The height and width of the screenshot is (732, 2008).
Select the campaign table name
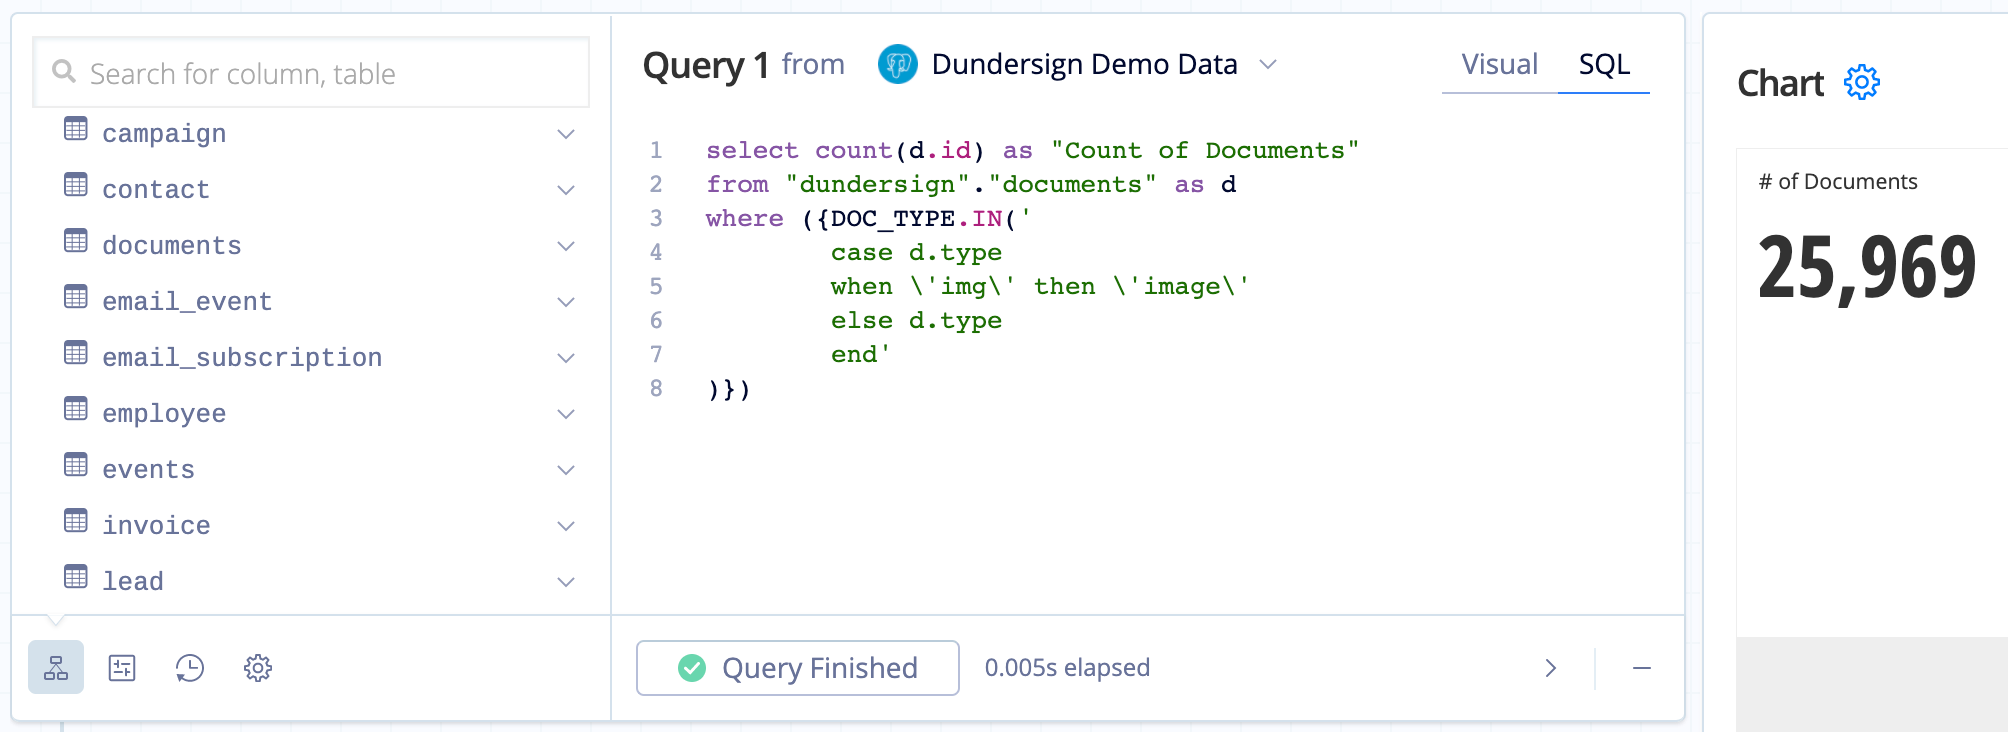(164, 134)
